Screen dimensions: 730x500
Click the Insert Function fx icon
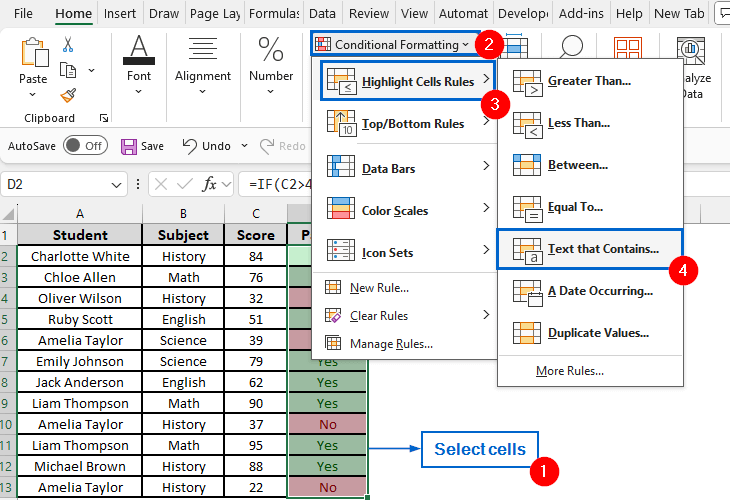click(210, 184)
